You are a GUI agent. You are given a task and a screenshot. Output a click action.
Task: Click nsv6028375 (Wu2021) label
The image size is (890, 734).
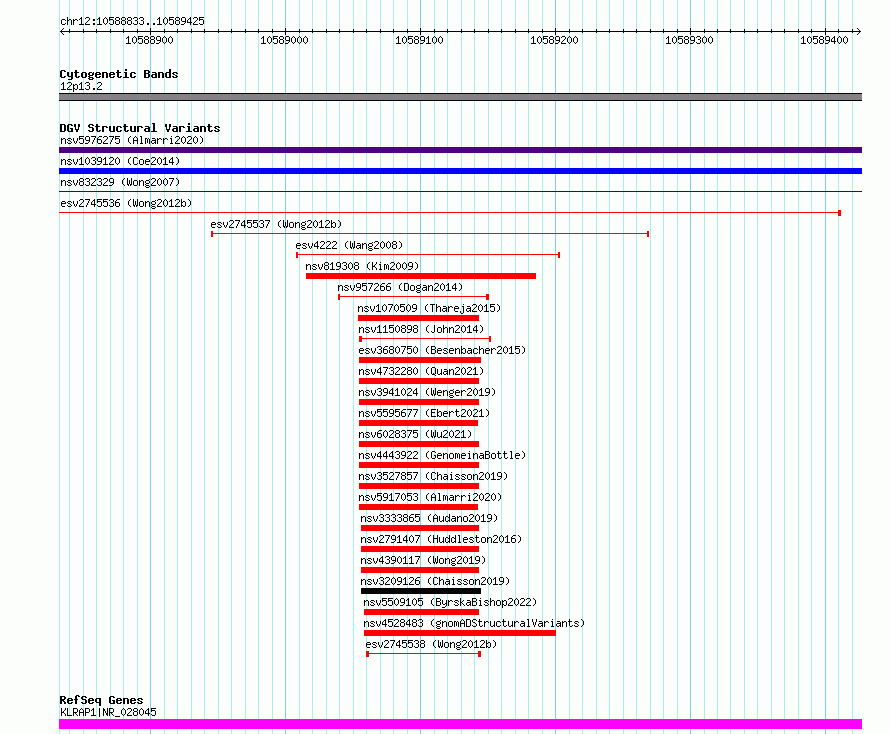(x=415, y=434)
